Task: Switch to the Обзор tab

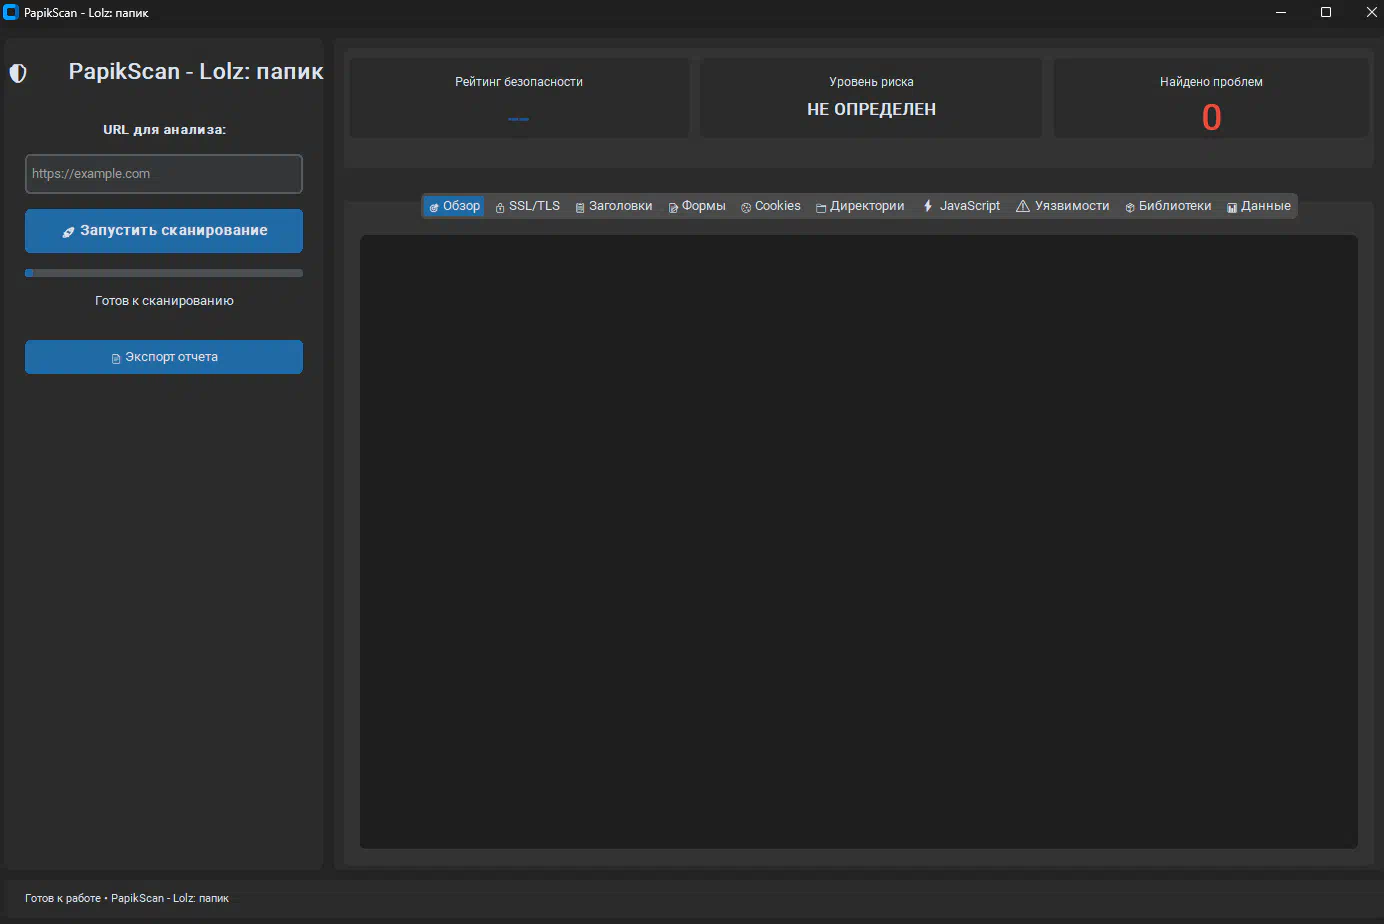Action: (x=455, y=206)
